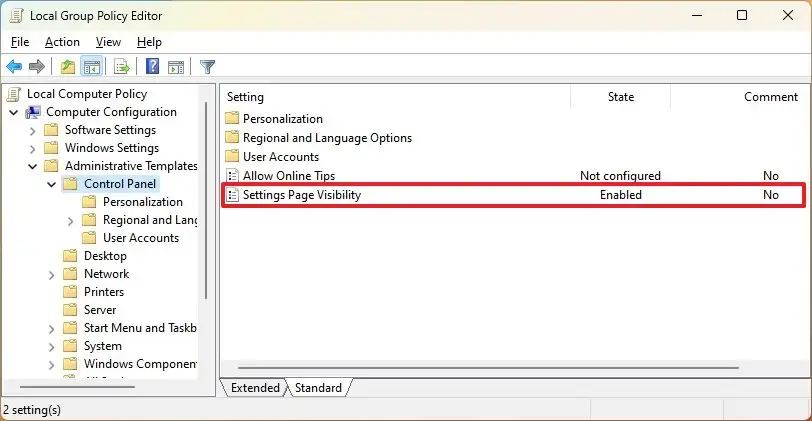Image resolution: width=812 pixels, height=421 pixels.
Task: Open the Help menu
Action: tap(149, 42)
